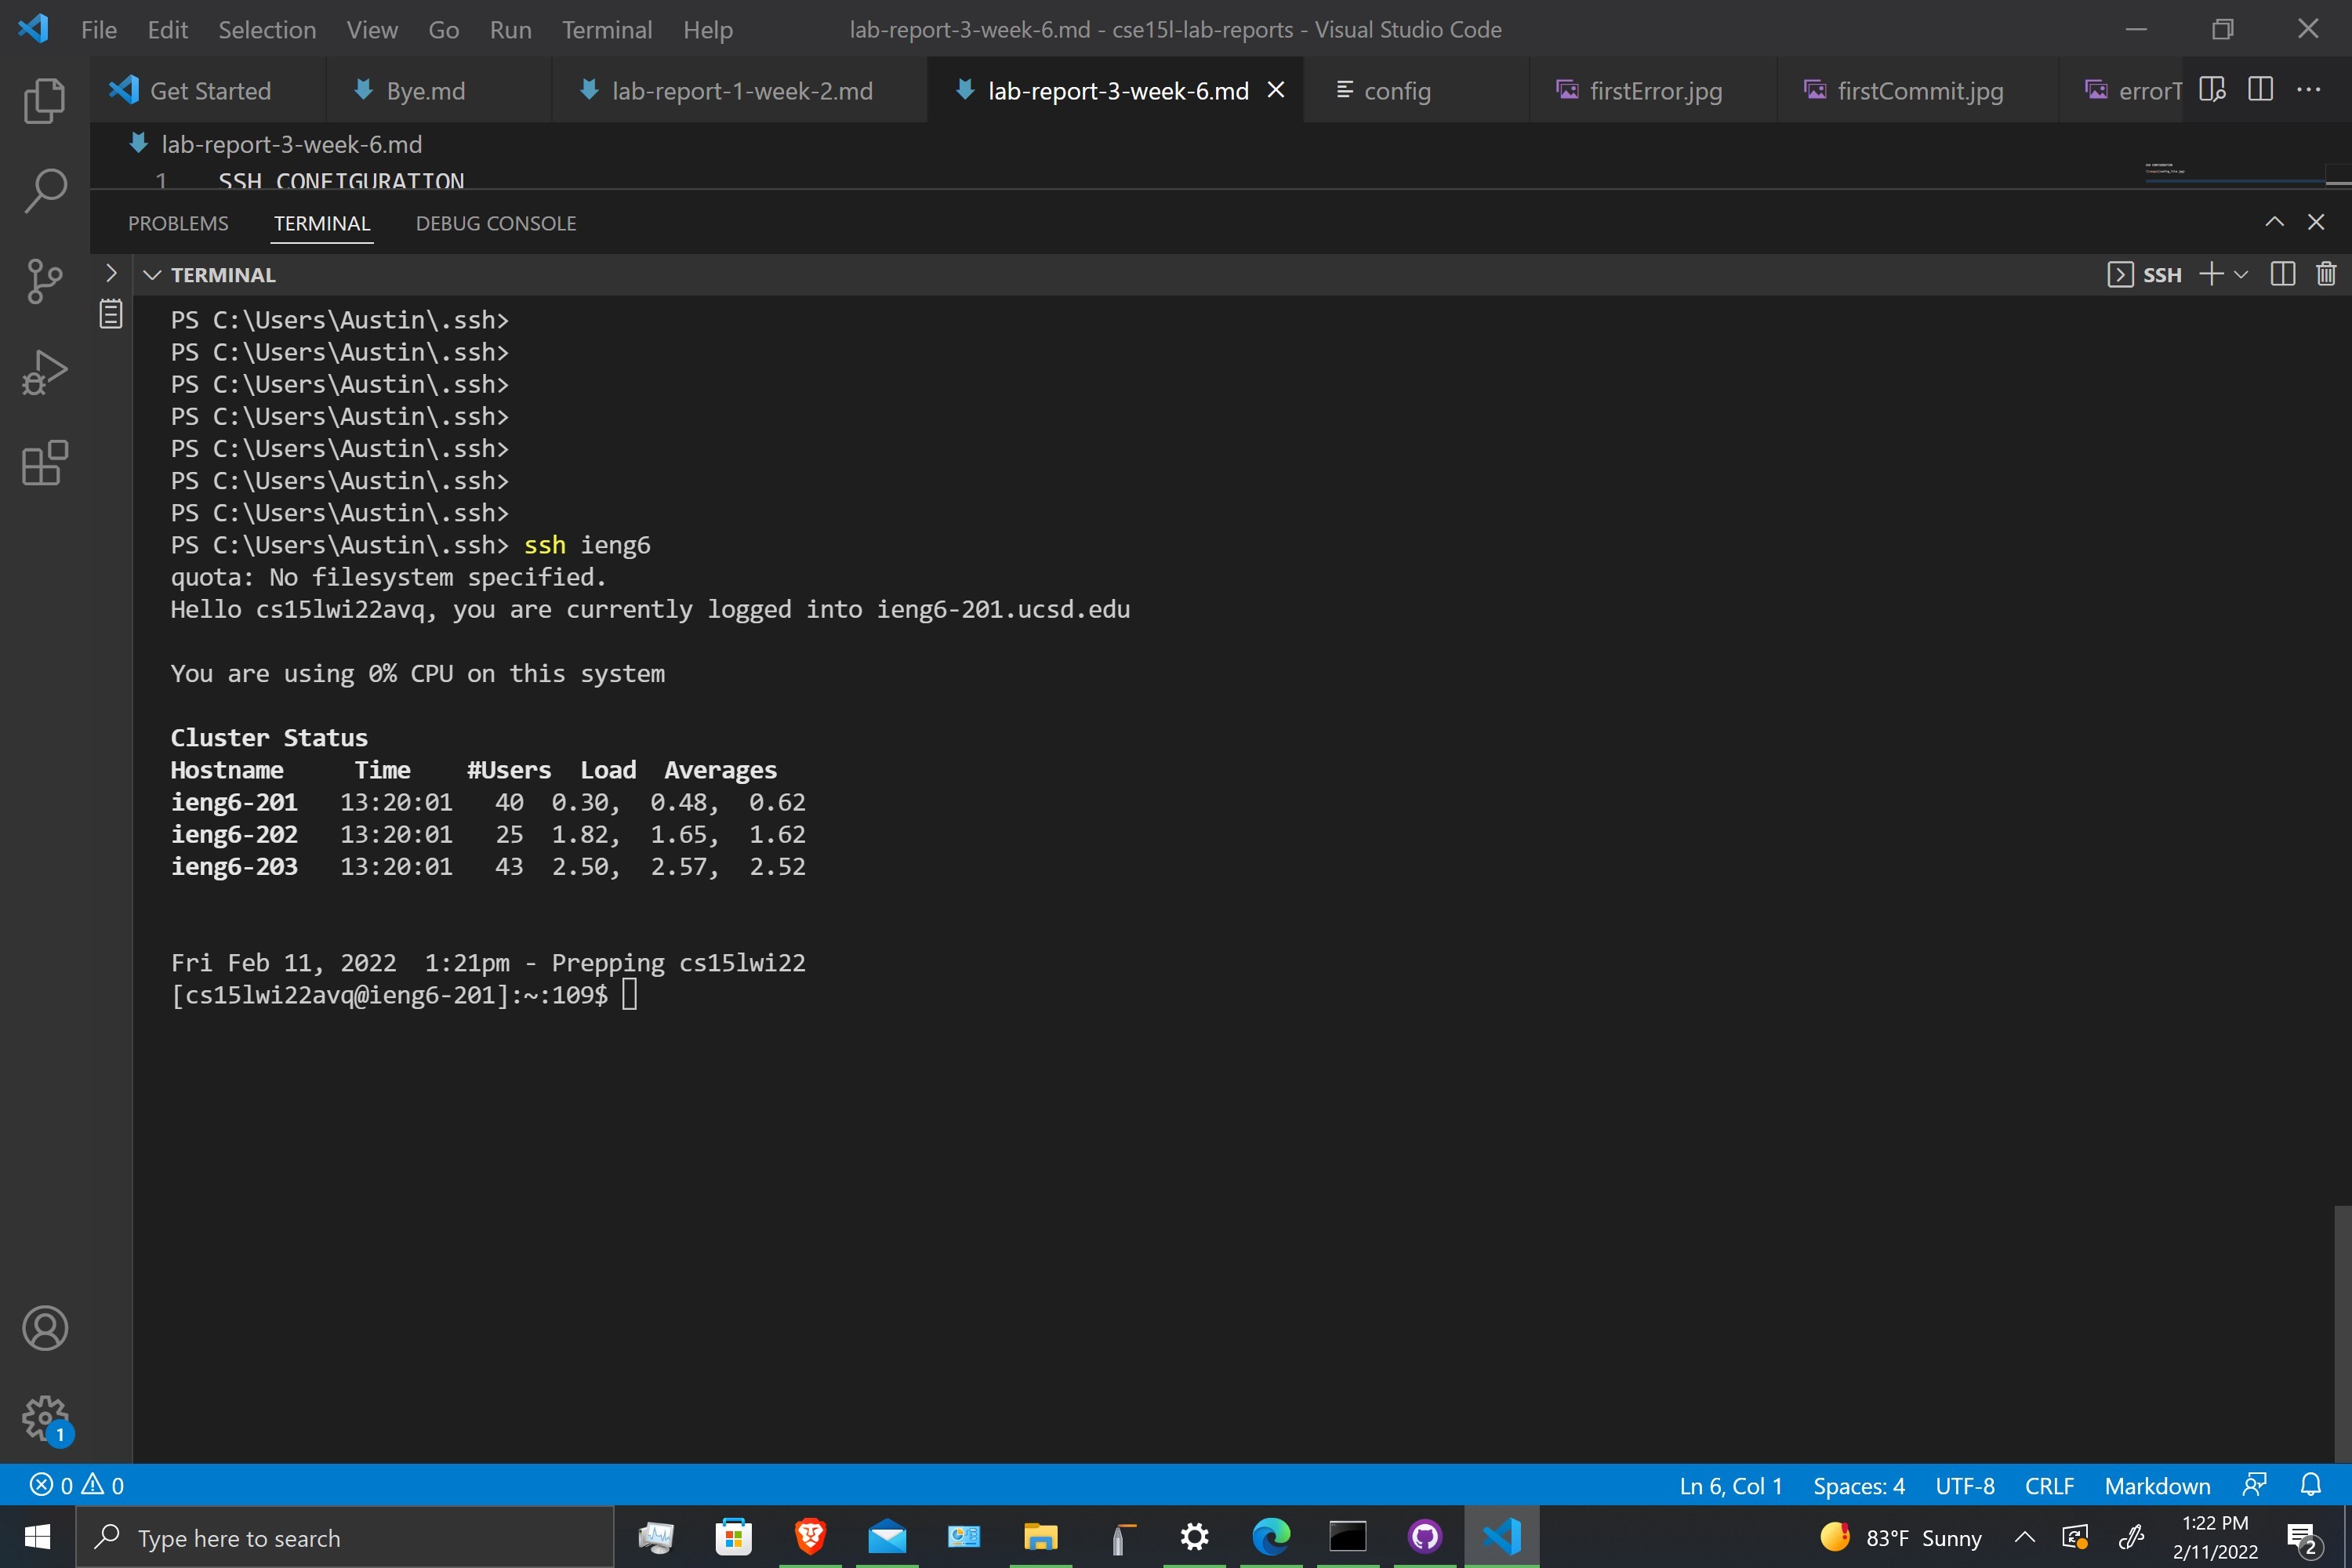Open editor More Actions ellipsis

coord(2309,90)
